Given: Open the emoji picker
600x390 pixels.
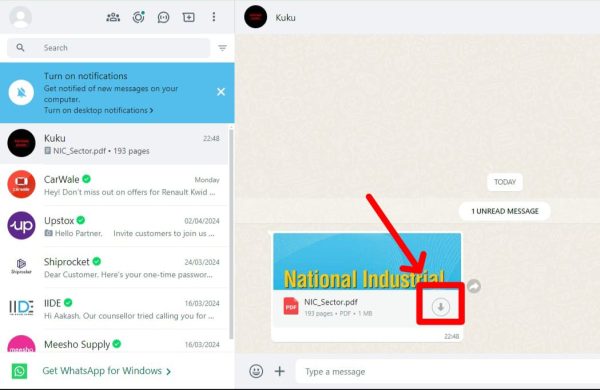Looking at the screenshot, I should coord(256,371).
